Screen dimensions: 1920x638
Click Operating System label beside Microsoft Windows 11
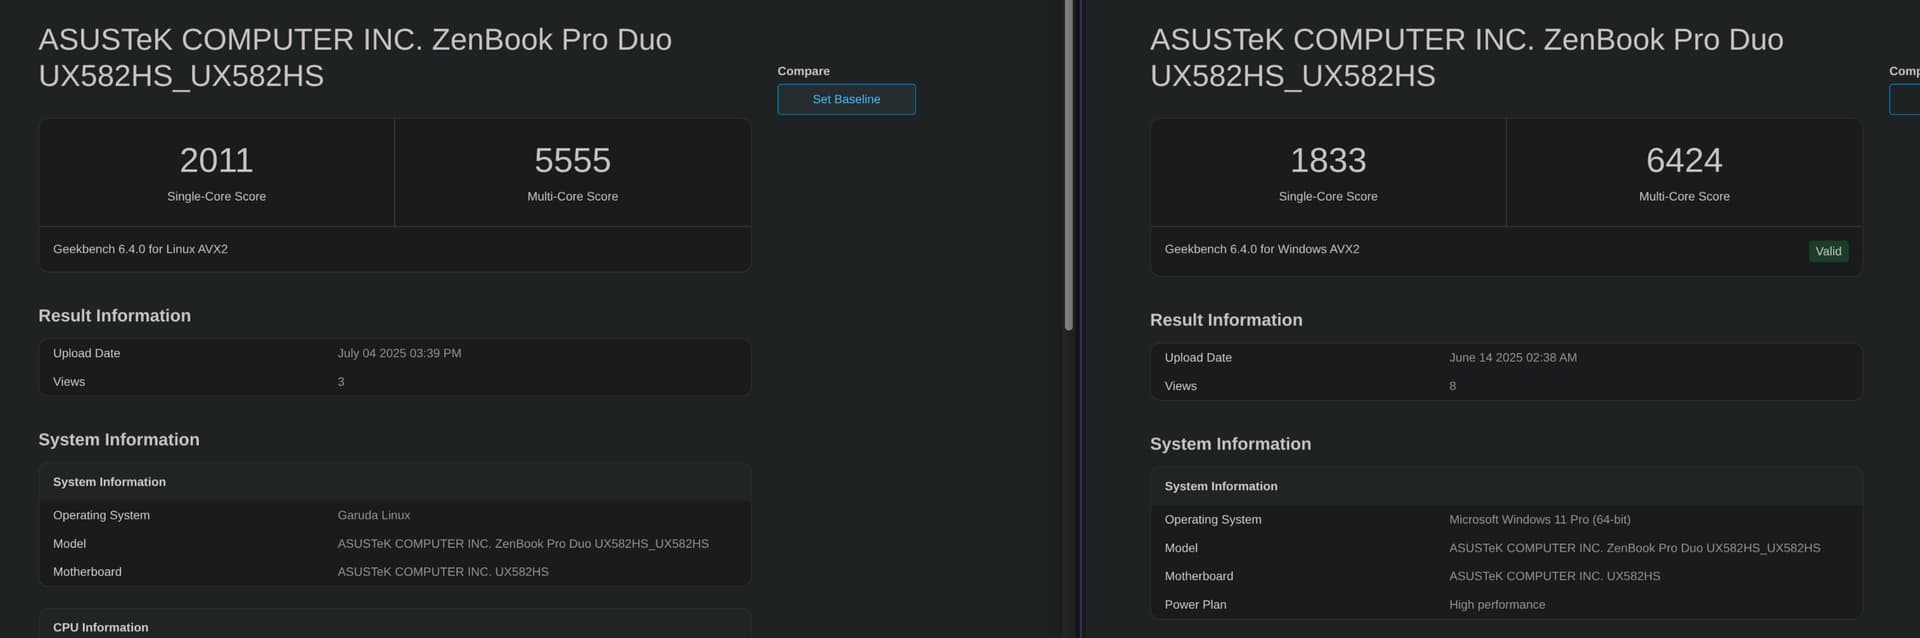point(1213,519)
